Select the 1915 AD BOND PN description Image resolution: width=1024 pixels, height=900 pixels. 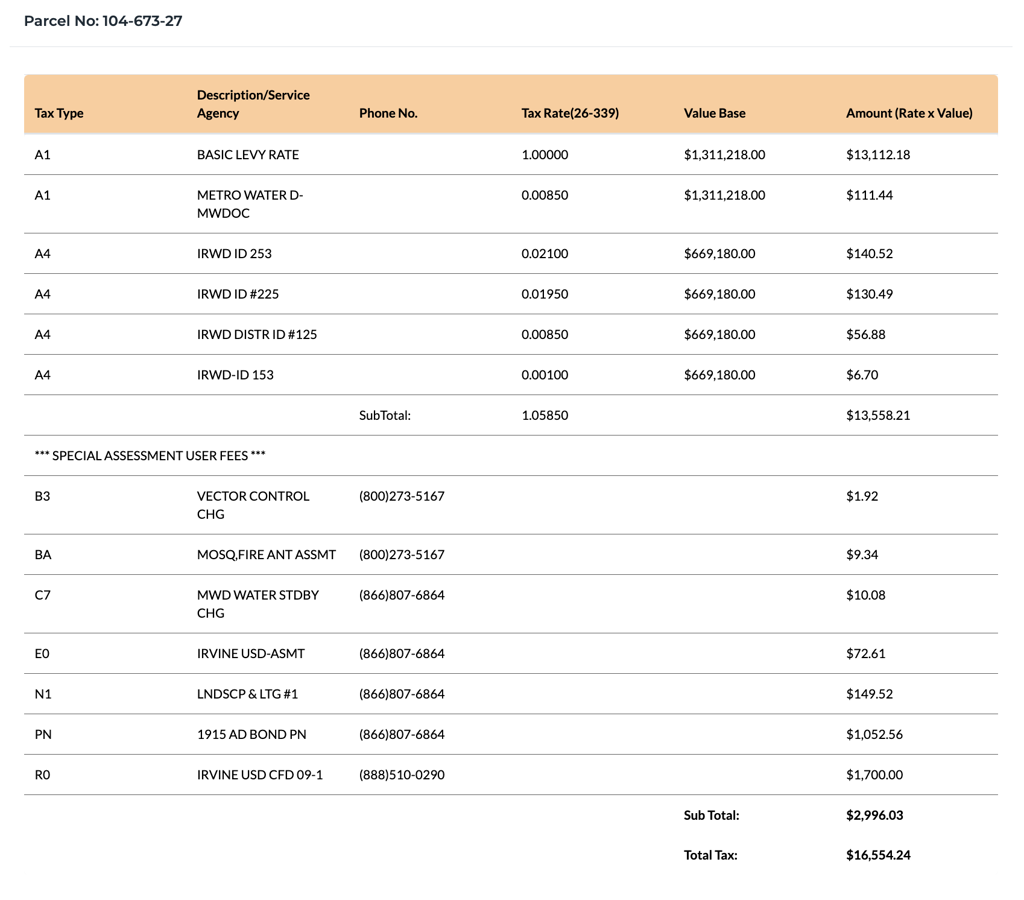pyautogui.click(x=251, y=735)
